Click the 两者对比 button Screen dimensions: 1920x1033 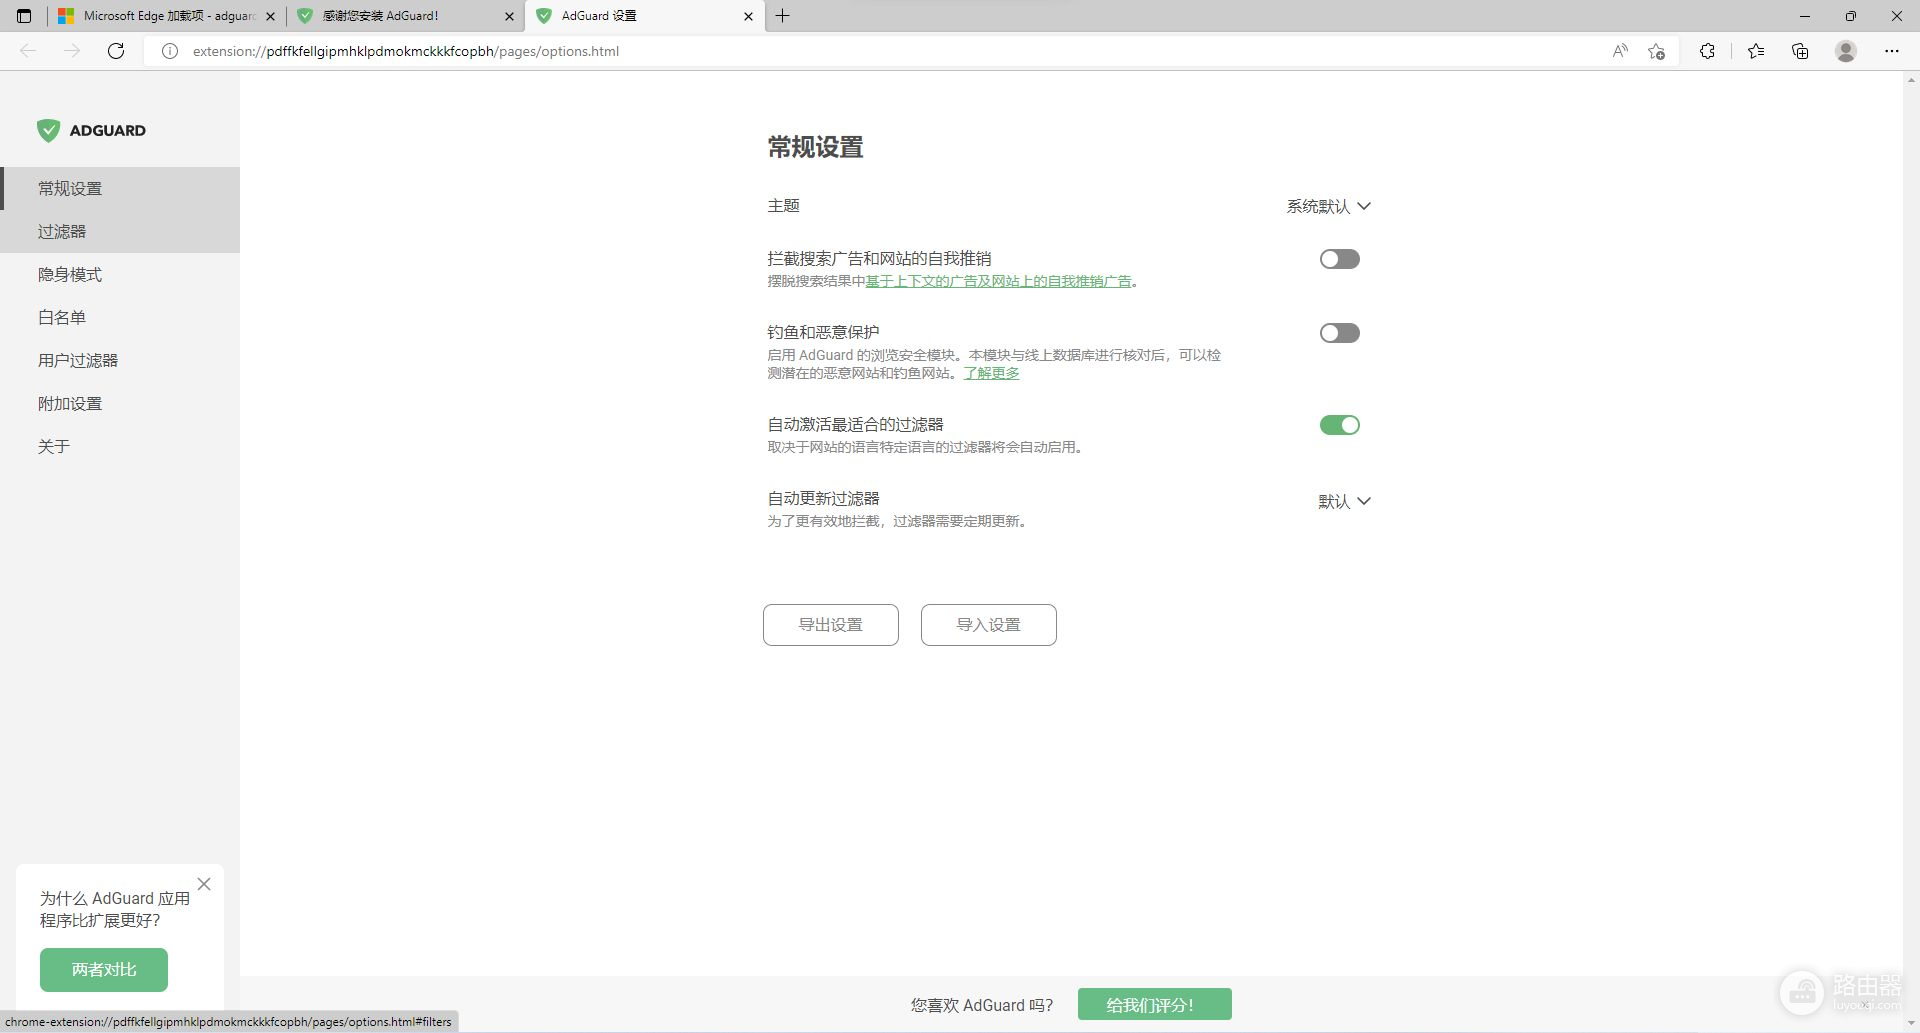pyautogui.click(x=104, y=970)
